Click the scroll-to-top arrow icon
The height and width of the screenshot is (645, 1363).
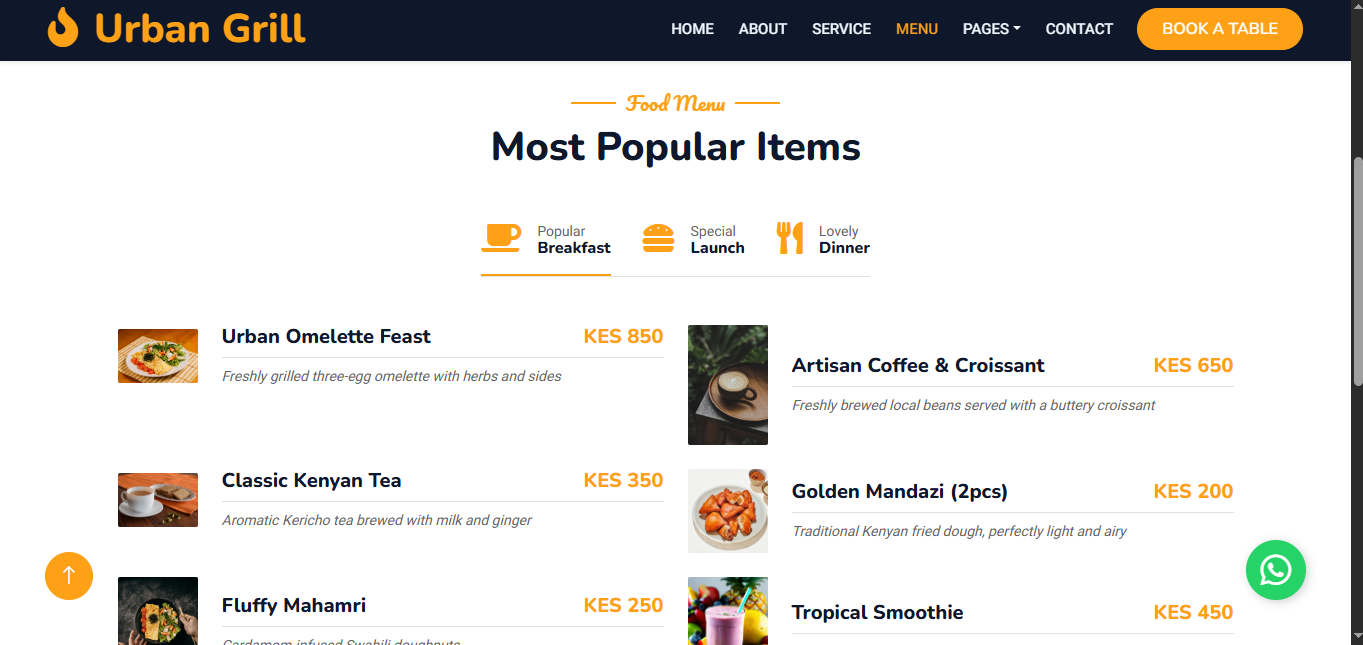(x=68, y=576)
